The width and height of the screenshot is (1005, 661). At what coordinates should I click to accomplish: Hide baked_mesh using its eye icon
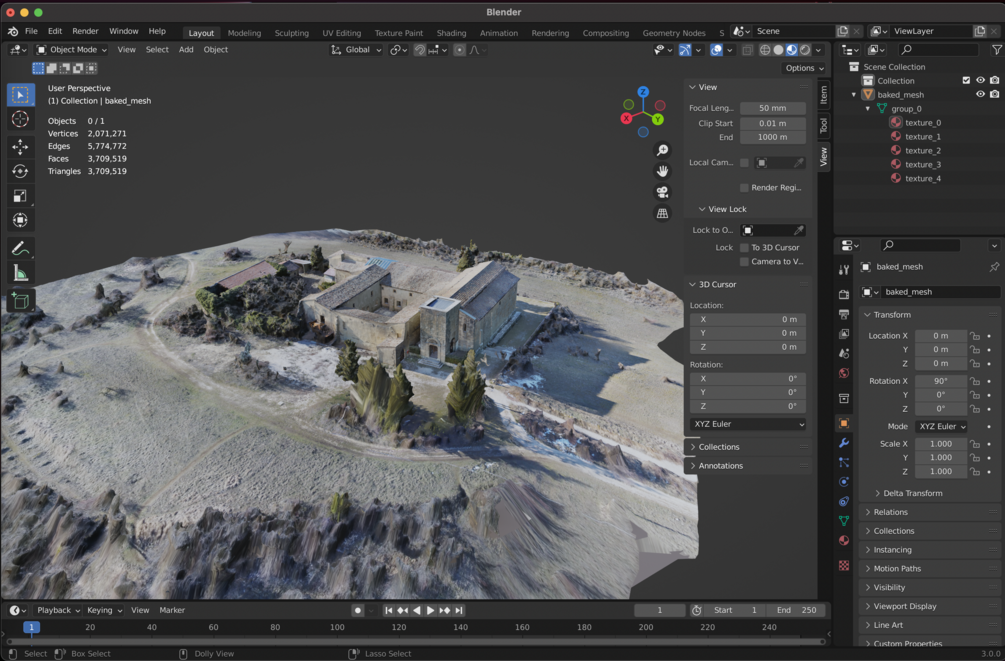(980, 94)
